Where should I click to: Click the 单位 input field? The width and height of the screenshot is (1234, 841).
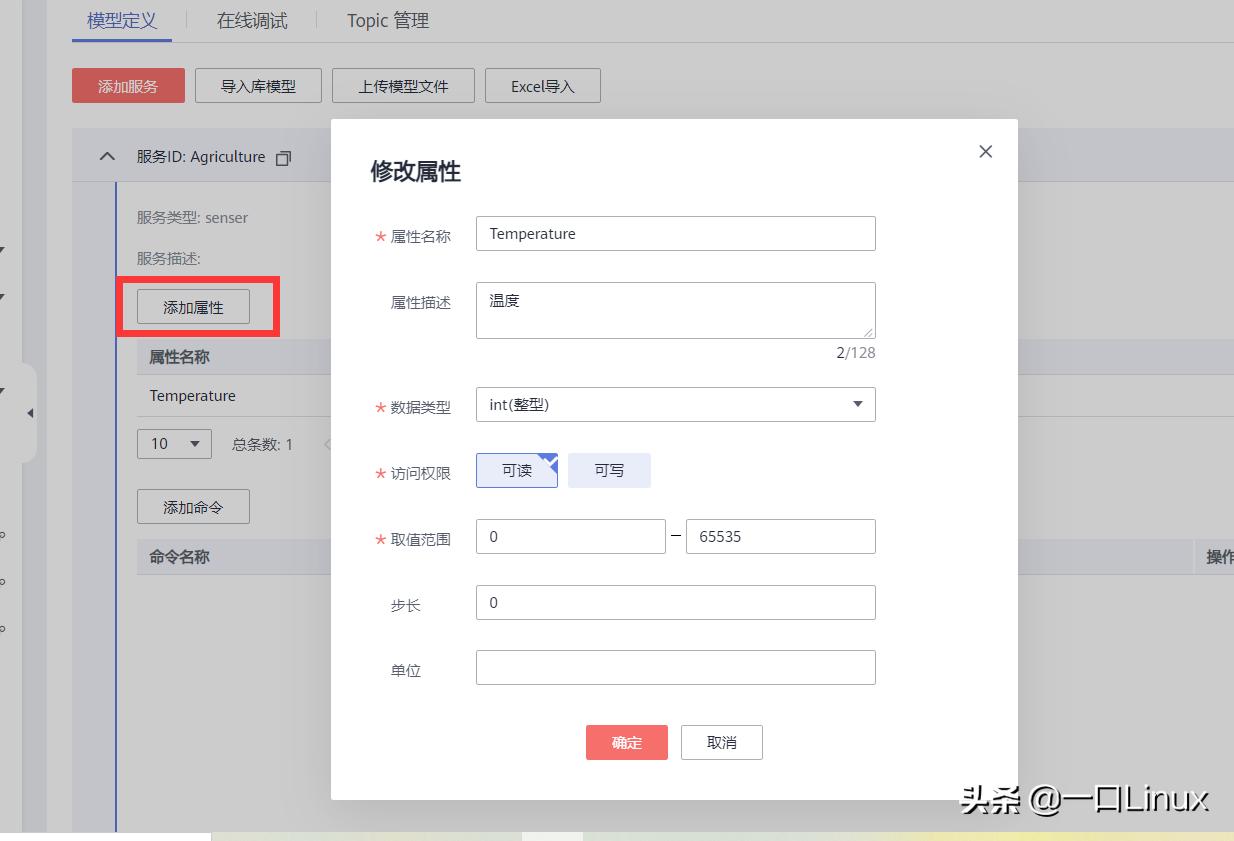click(675, 667)
